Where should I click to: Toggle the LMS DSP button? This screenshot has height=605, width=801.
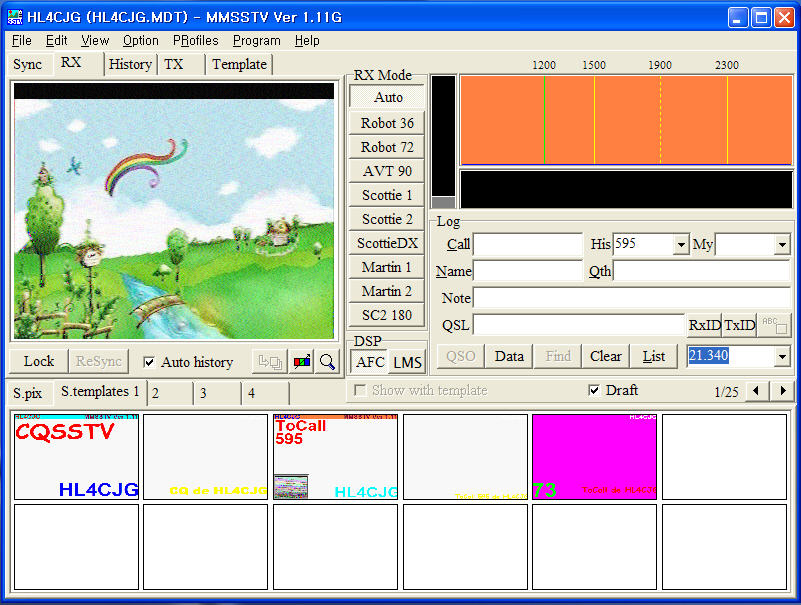[406, 362]
